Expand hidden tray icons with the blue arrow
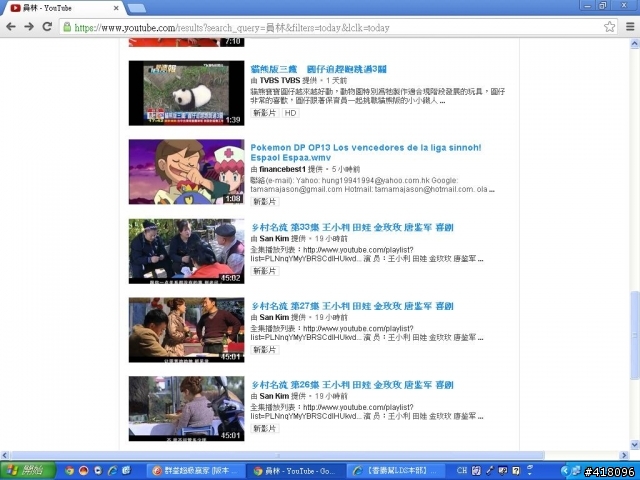 pos(565,471)
